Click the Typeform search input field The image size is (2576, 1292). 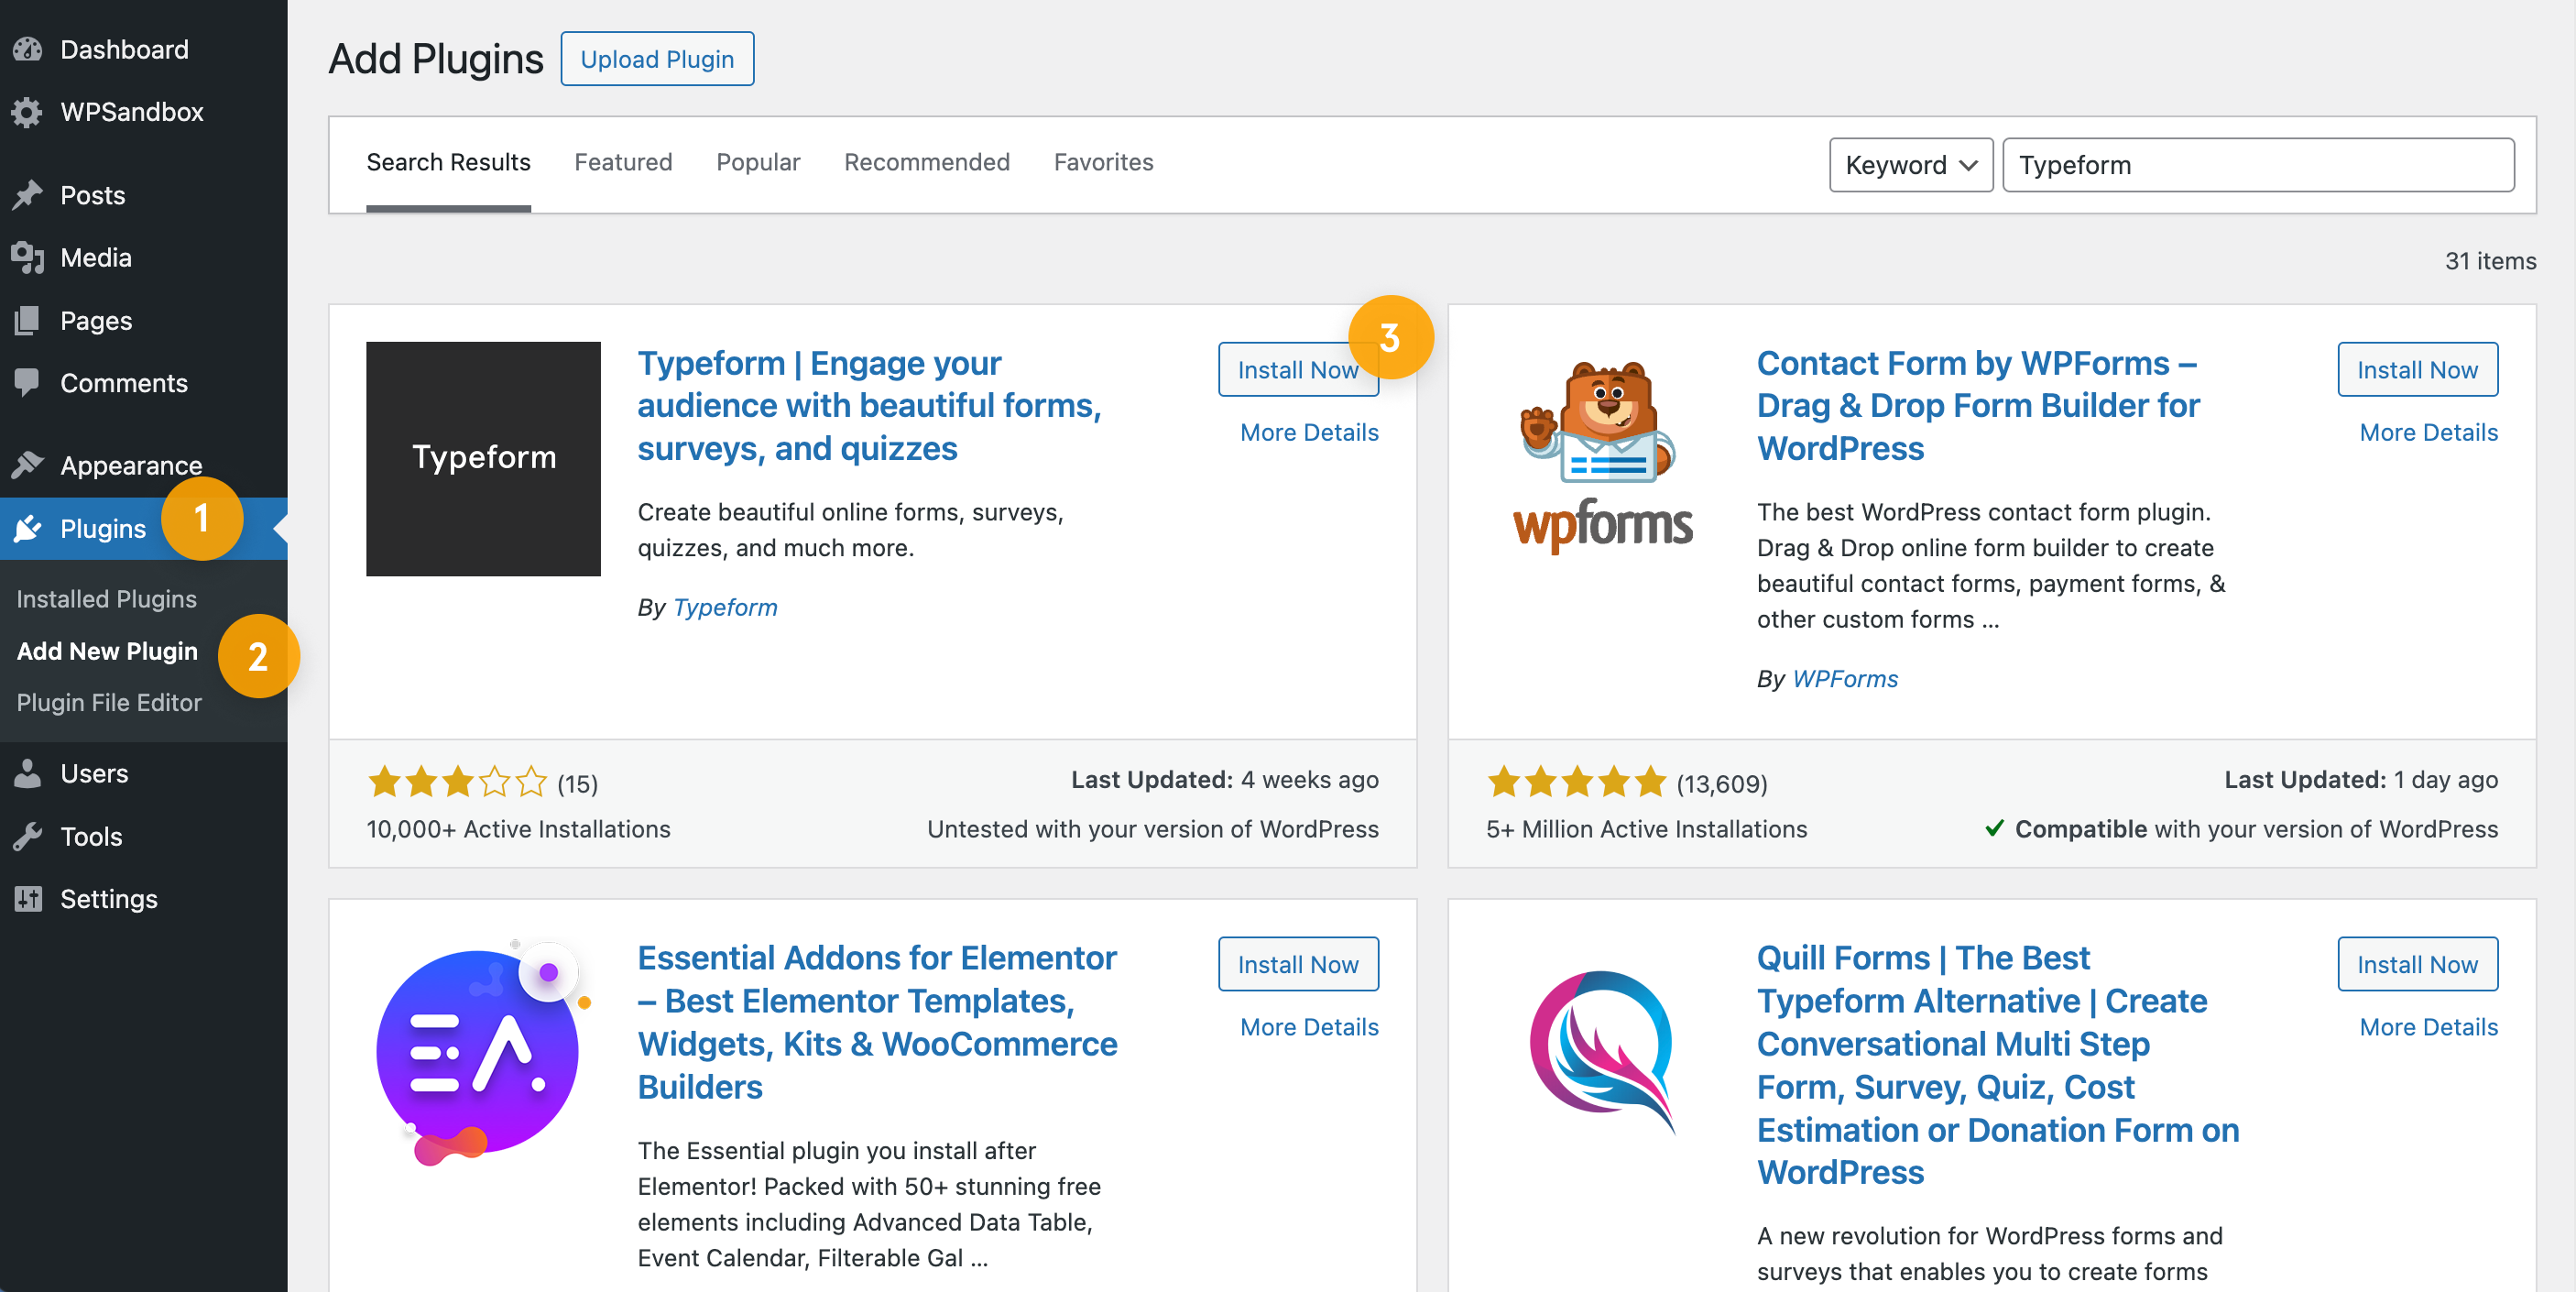(2257, 164)
